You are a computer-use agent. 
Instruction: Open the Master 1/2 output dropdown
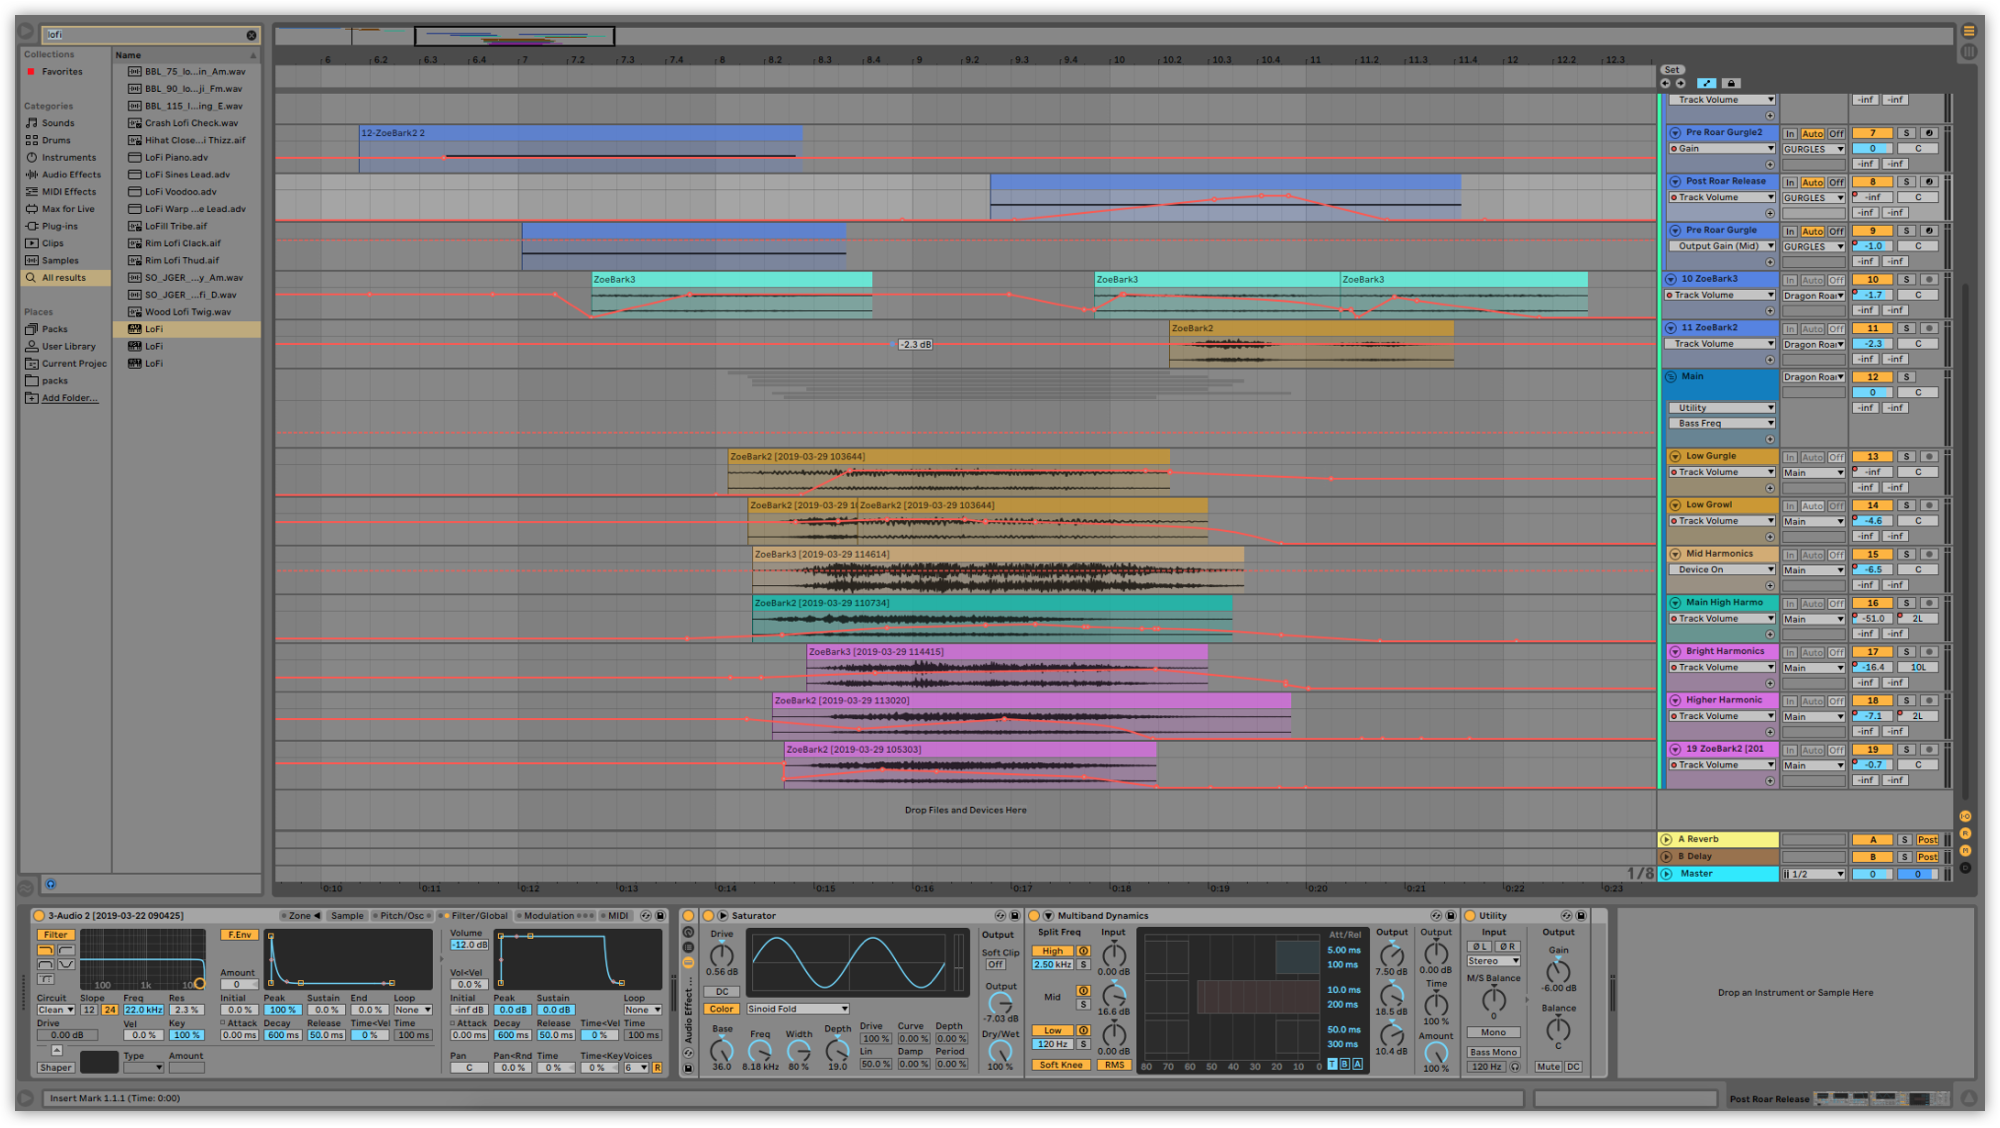tap(1813, 874)
